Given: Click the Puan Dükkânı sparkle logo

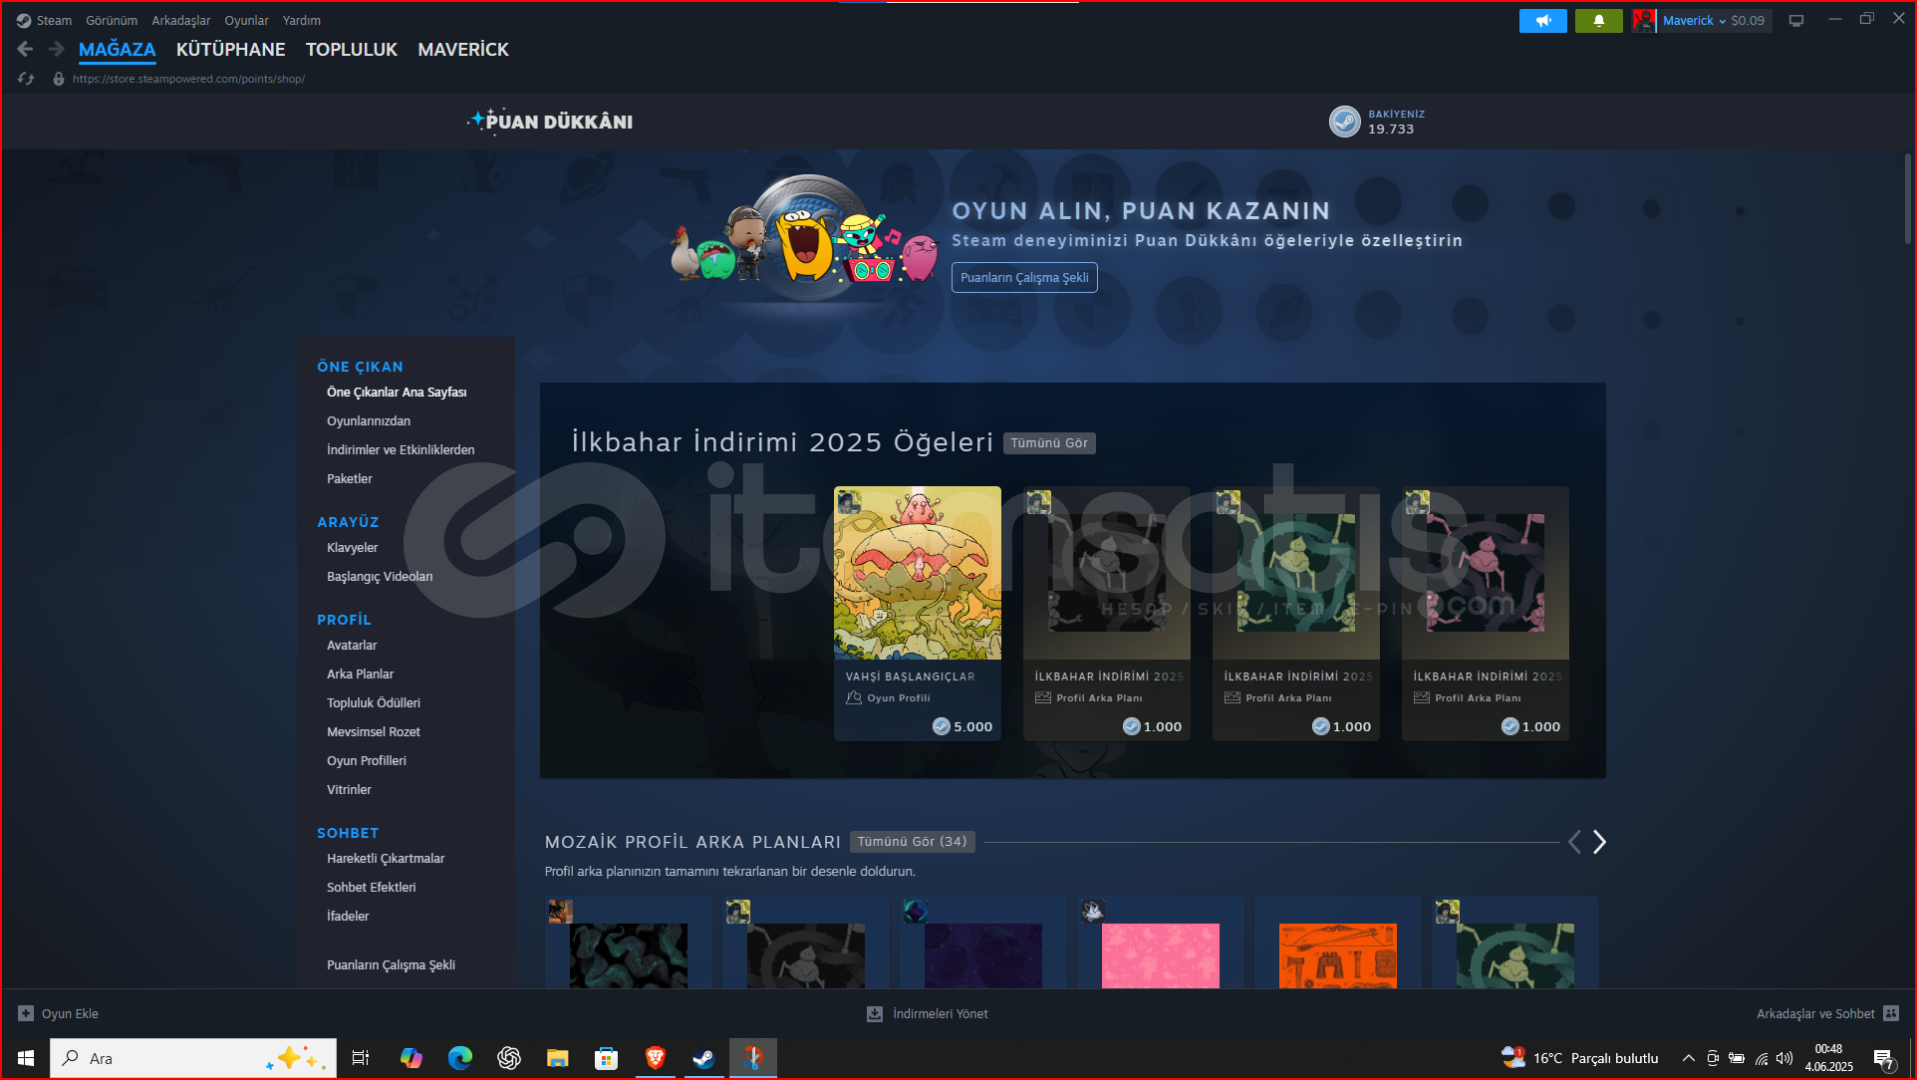Looking at the screenshot, I should 550,121.
